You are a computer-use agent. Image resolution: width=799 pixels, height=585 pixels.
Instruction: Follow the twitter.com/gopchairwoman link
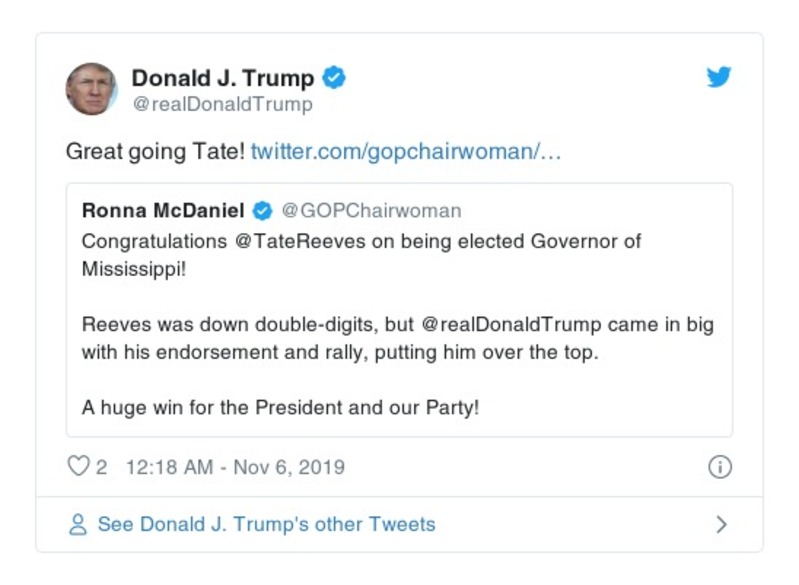click(406, 153)
